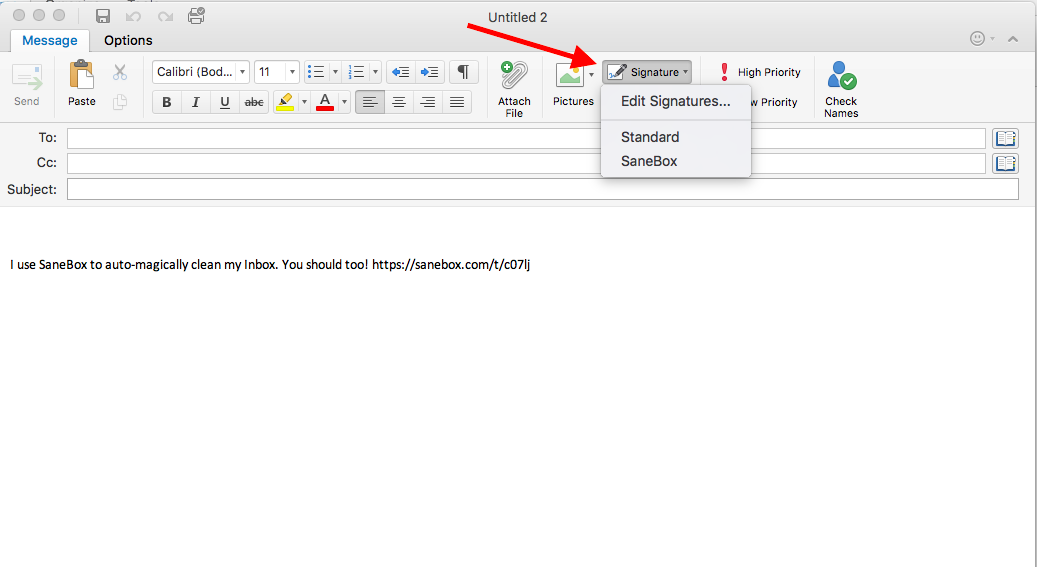The image size is (1037, 567).
Task: Open address book beside To field
Action: tap(1004, 138)
